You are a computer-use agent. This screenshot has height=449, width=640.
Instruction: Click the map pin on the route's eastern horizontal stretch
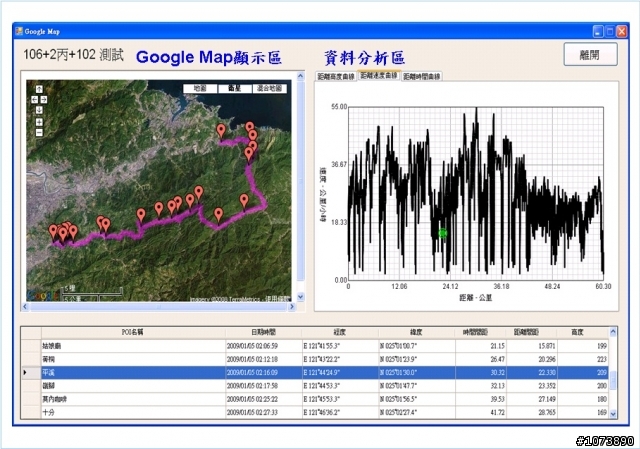(244, 201)
